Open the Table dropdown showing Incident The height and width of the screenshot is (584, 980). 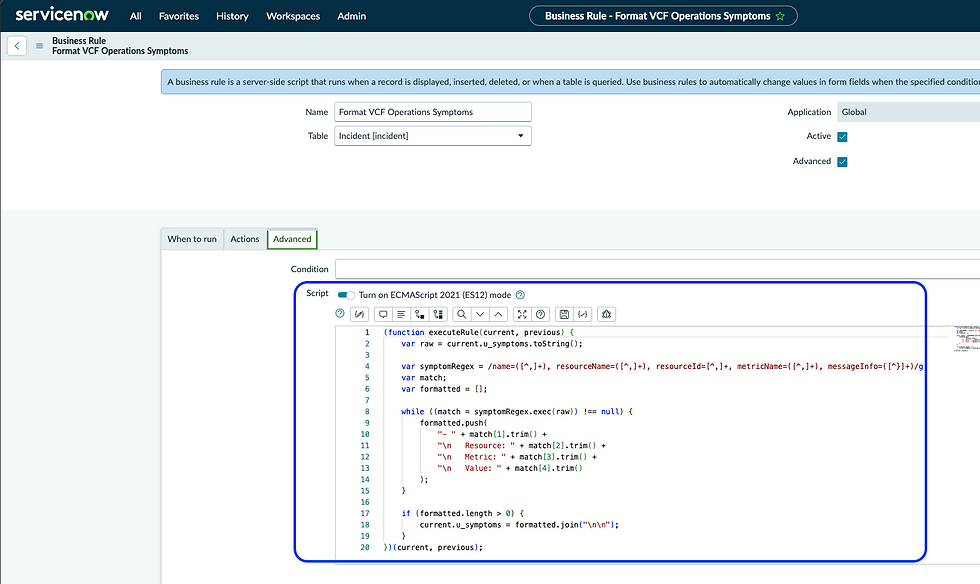(432, 136)
